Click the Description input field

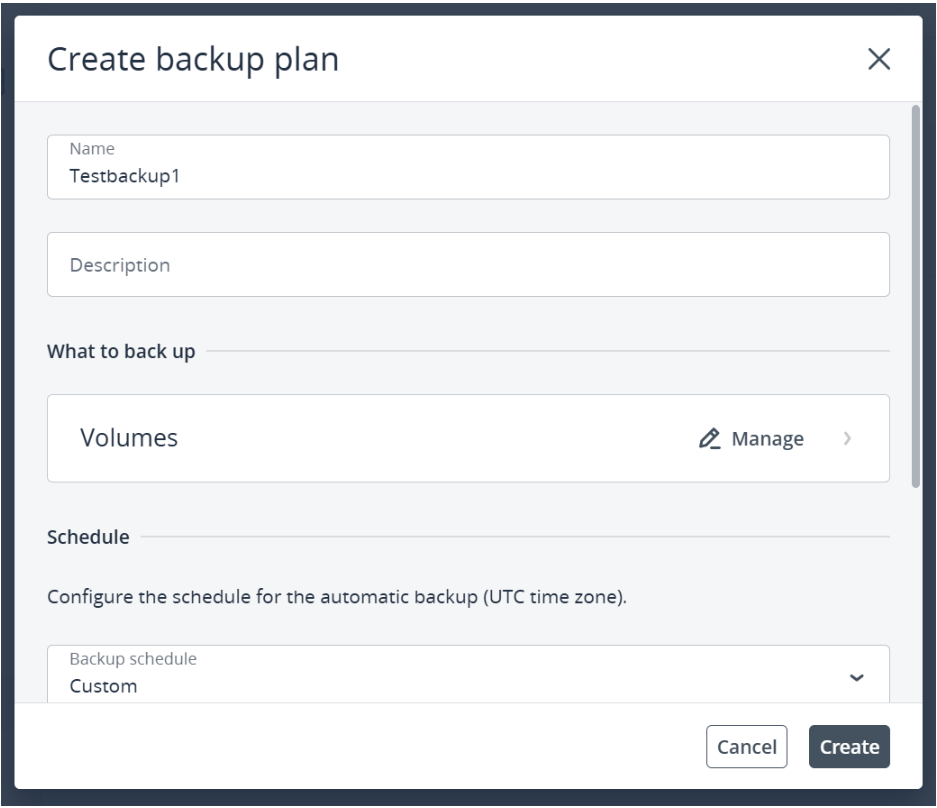[x=468, y=264]
